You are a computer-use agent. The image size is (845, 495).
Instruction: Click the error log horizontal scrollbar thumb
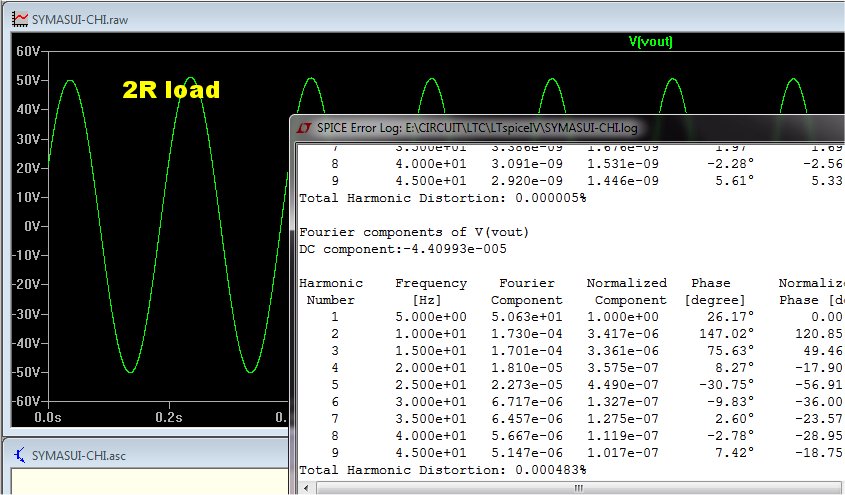[578, 489]
